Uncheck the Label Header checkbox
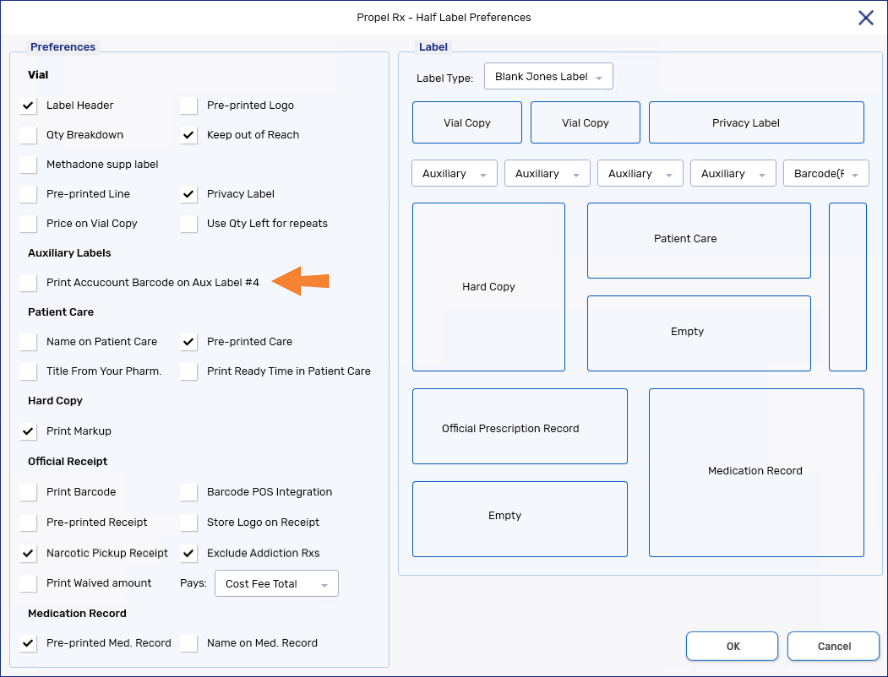The height and width of the screenshot is (677, 888). click(28, 105)
